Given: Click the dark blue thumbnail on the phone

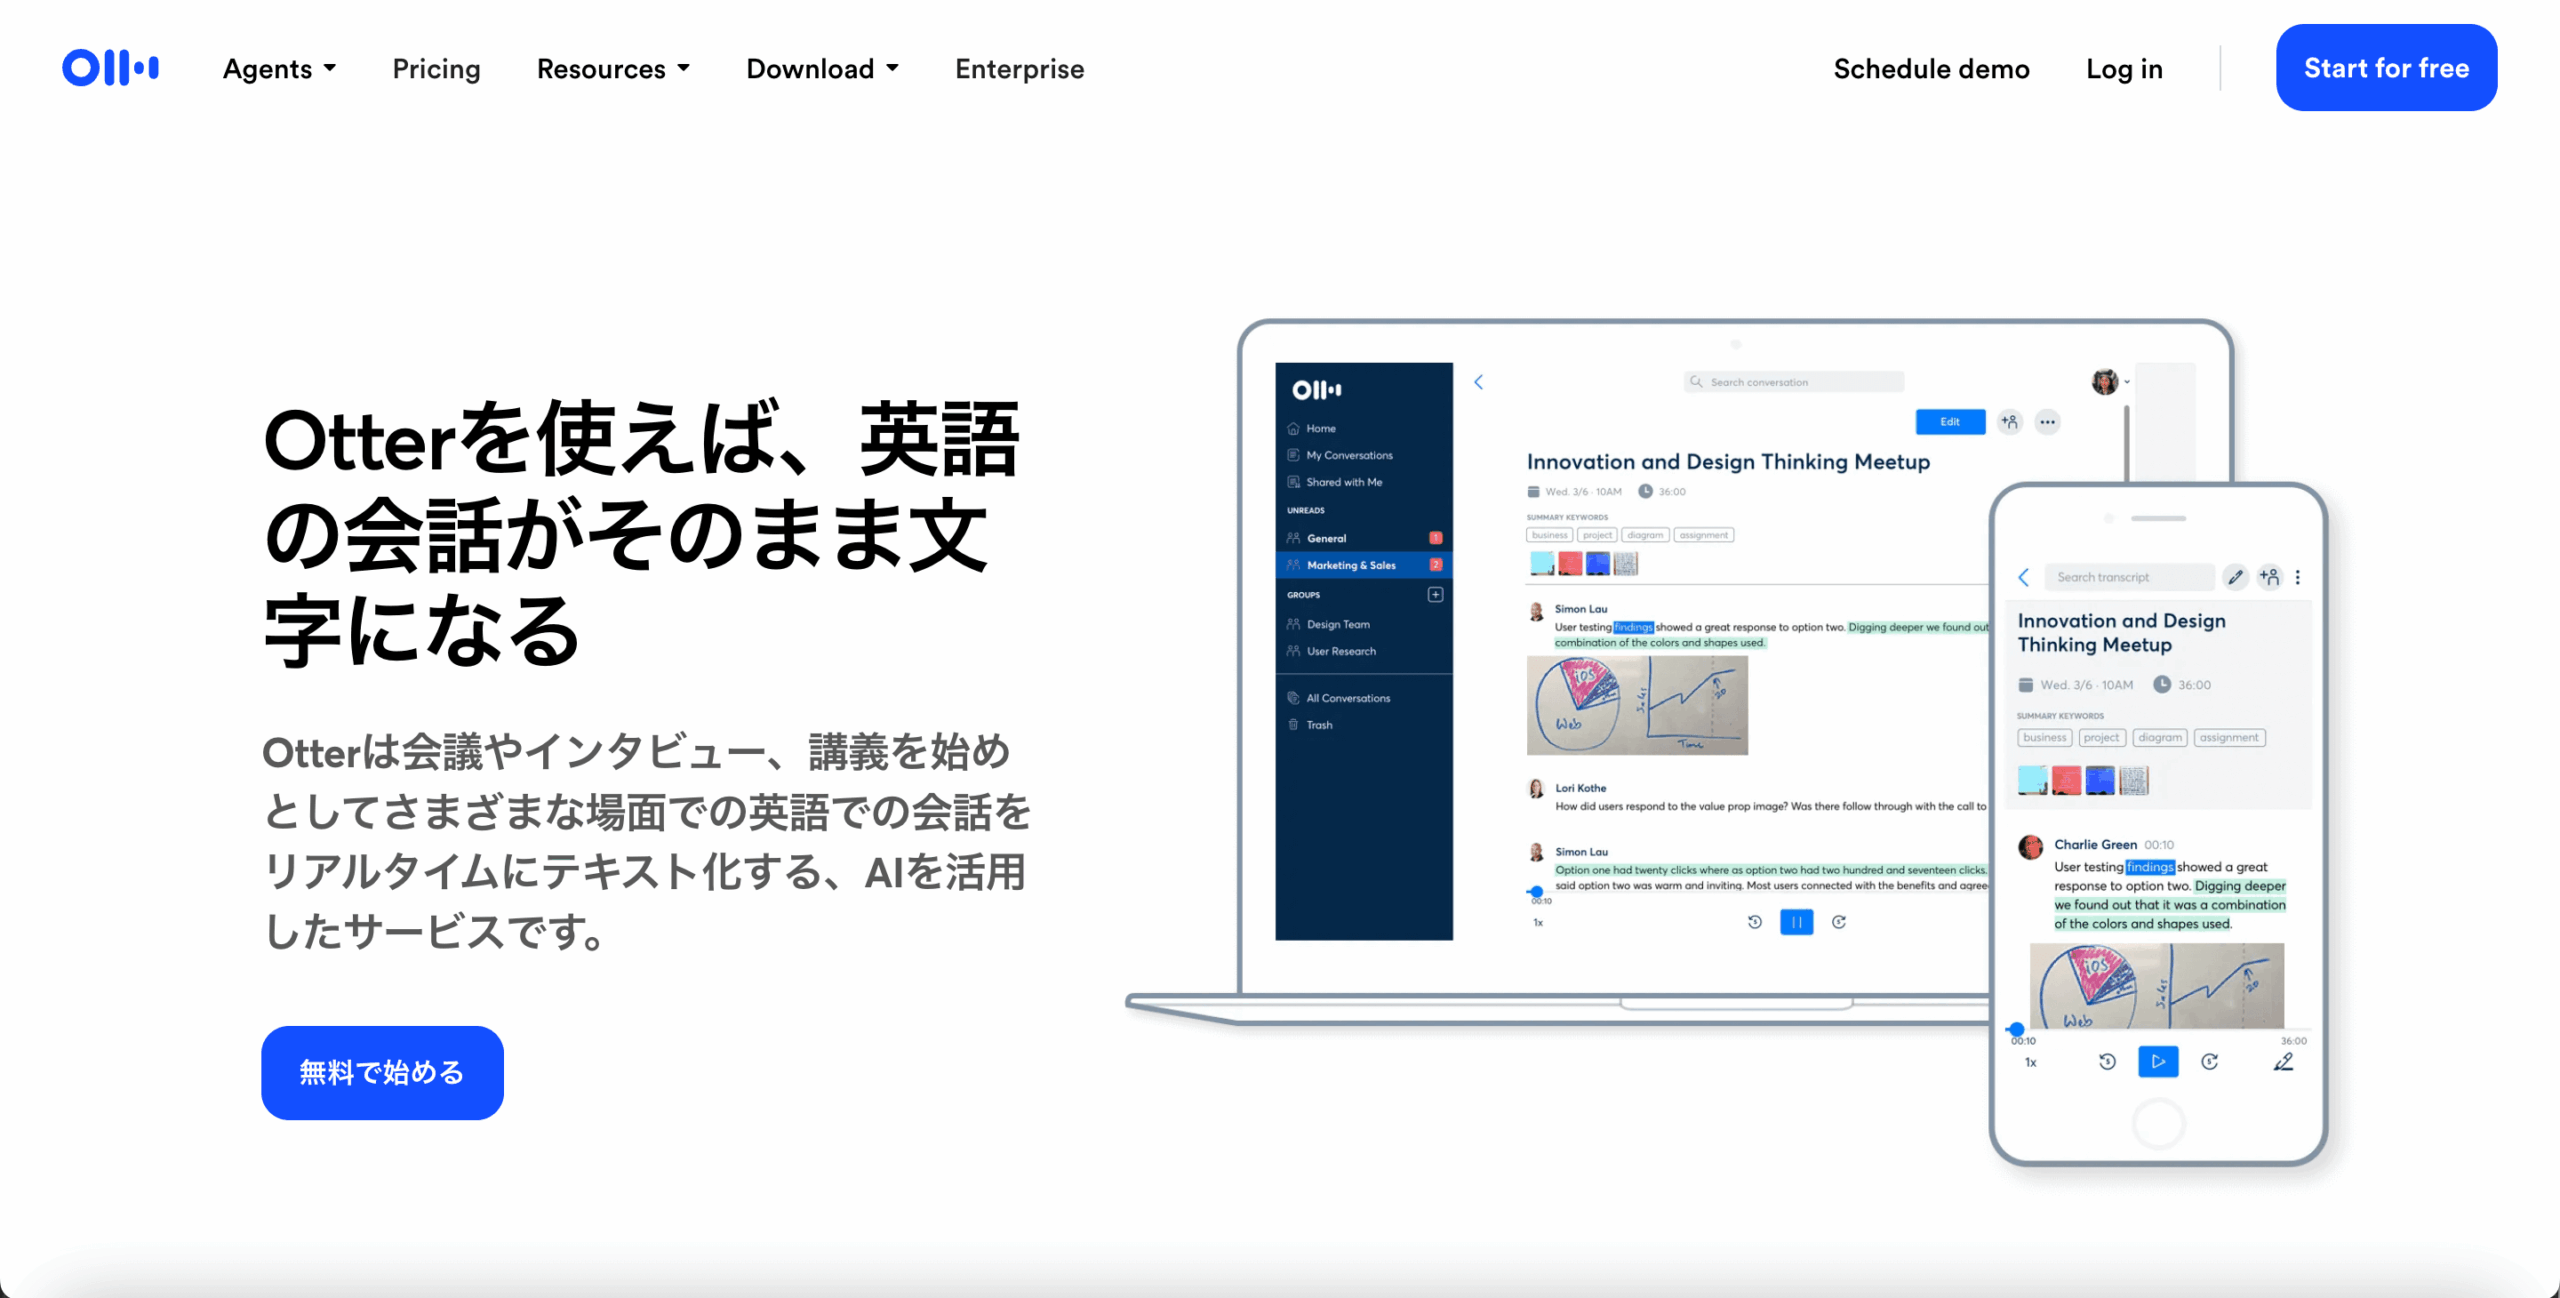Looking at the screenshot, I should [x=2100, y=780].
